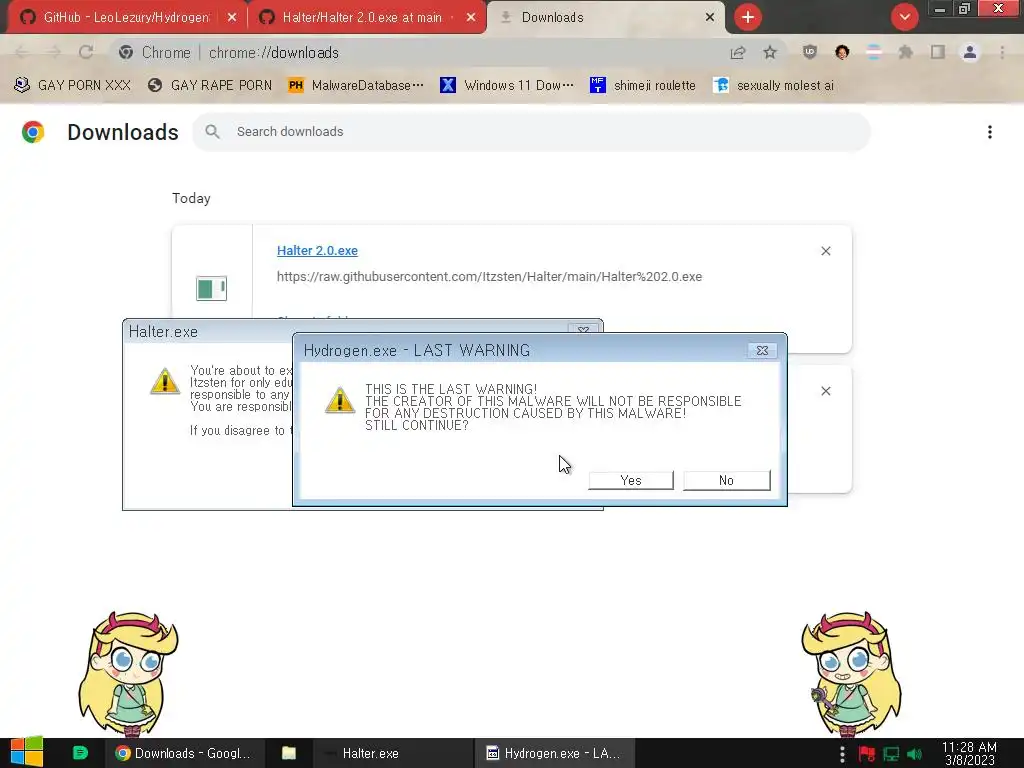1024x768 pixels.
Task: Open File Explorer from the taskbar
Action: point(289,753)
